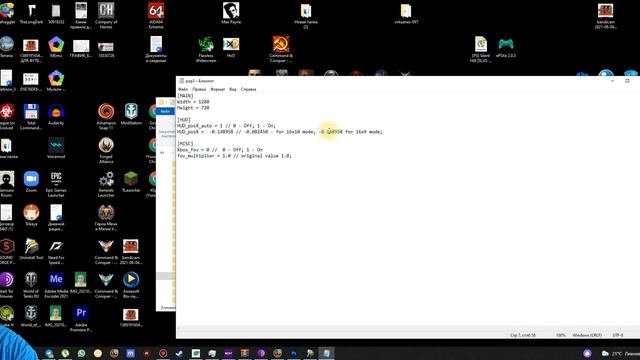Click the Стр 7, стлб 58 status entry
Screen dimensions: 640x360
point(523,335)
